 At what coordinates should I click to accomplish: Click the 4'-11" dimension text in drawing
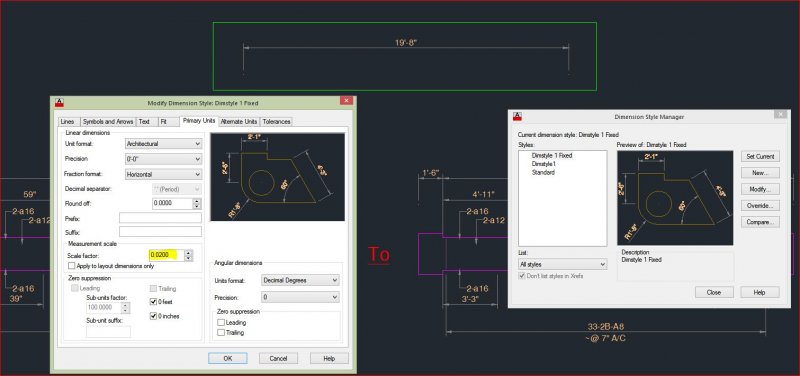483,194
